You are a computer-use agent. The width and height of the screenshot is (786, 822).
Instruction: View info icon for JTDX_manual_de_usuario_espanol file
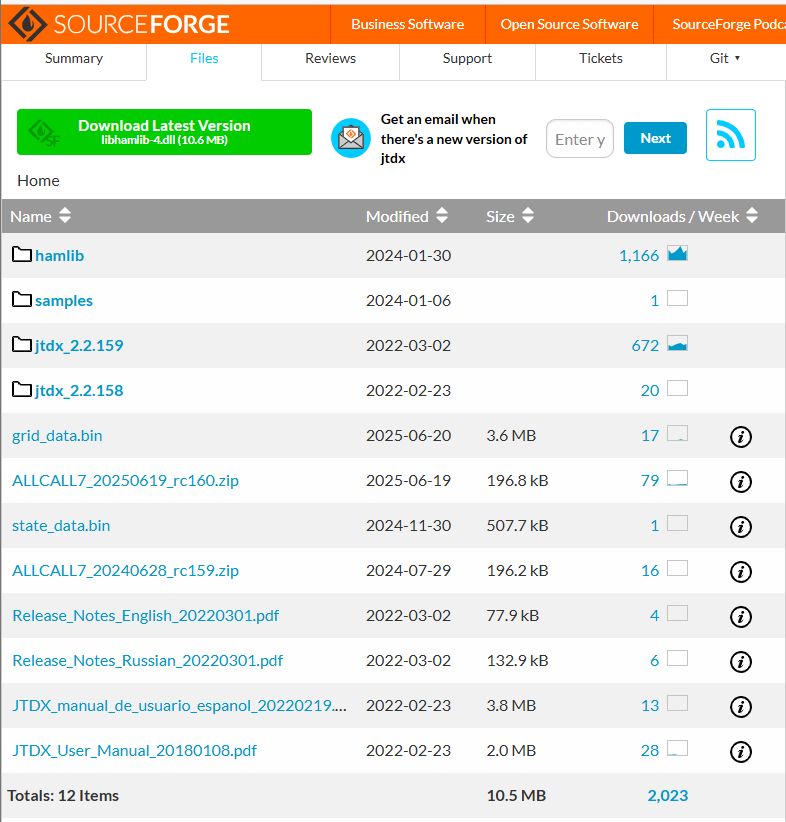[740, 707]
